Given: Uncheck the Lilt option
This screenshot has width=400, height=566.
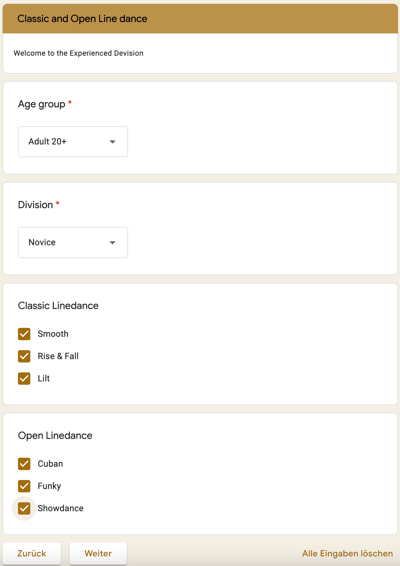Looking at the screenshot, I should [24, 378].
